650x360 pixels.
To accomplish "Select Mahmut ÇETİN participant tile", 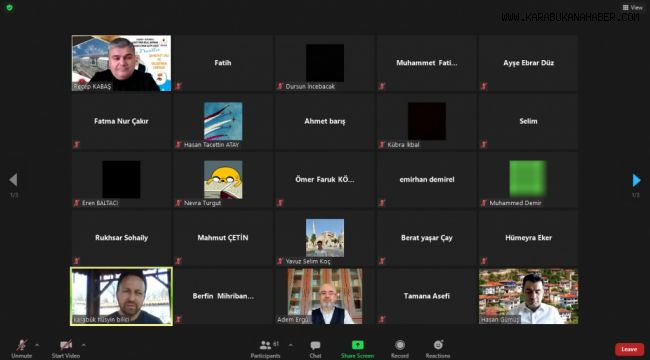I will point(223,238).
